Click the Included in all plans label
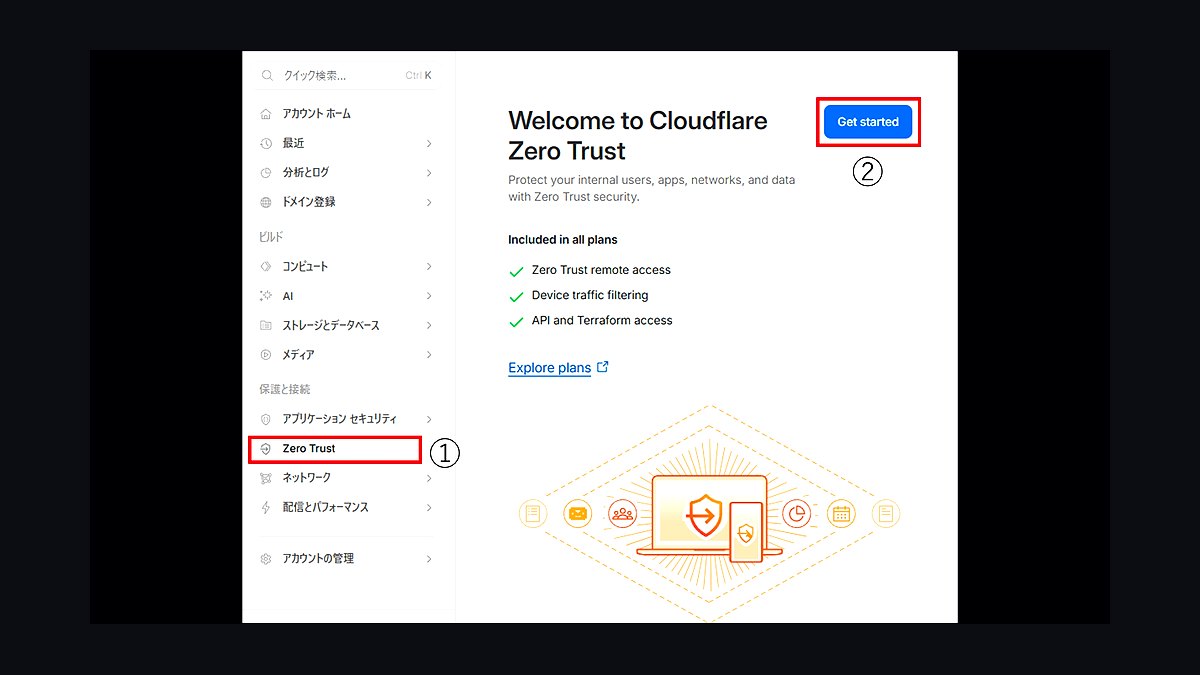 tap(563, 240)
